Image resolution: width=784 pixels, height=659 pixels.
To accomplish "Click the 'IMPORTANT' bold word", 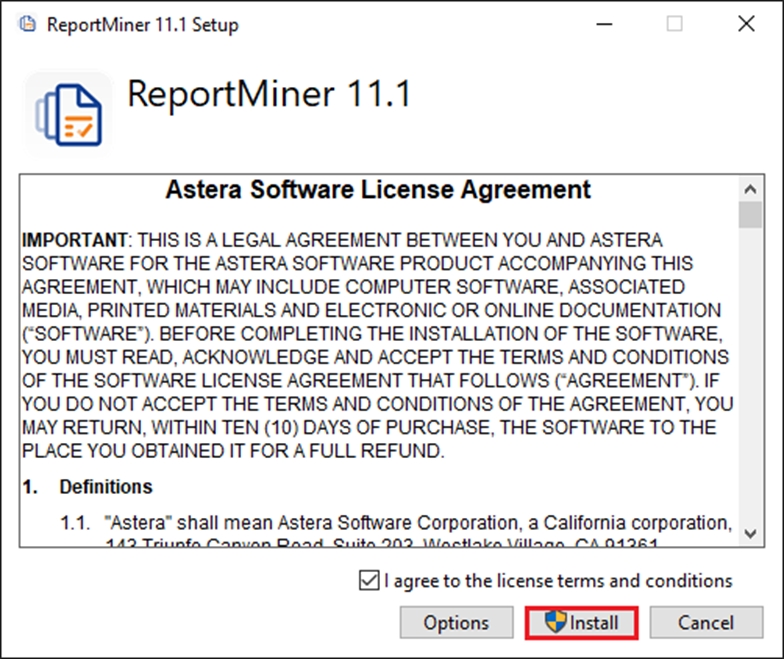I will click(74, 240).
